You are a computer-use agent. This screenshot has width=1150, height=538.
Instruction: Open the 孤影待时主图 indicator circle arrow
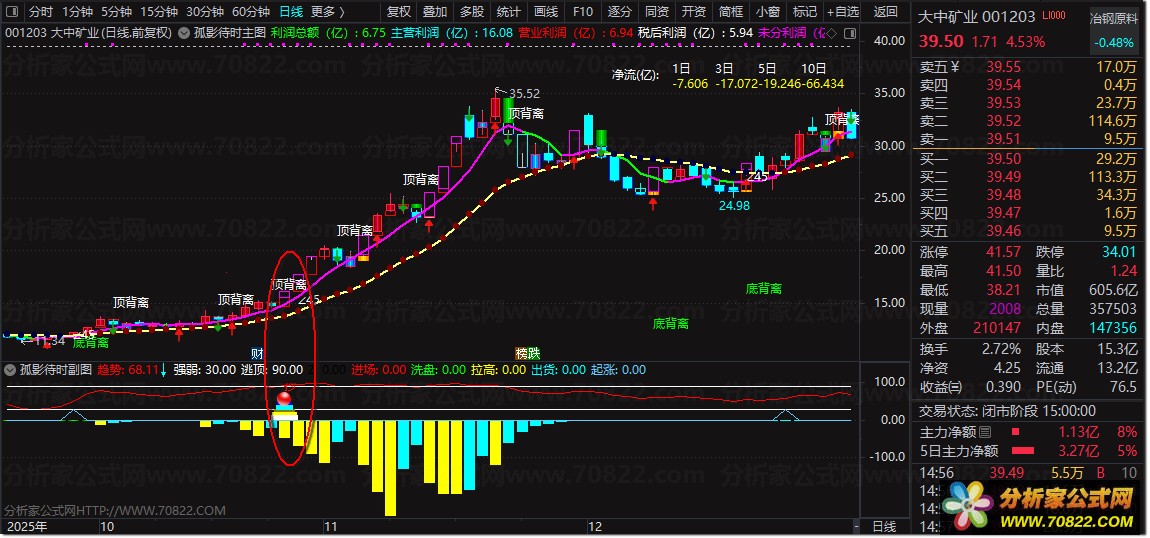point(184,33)
